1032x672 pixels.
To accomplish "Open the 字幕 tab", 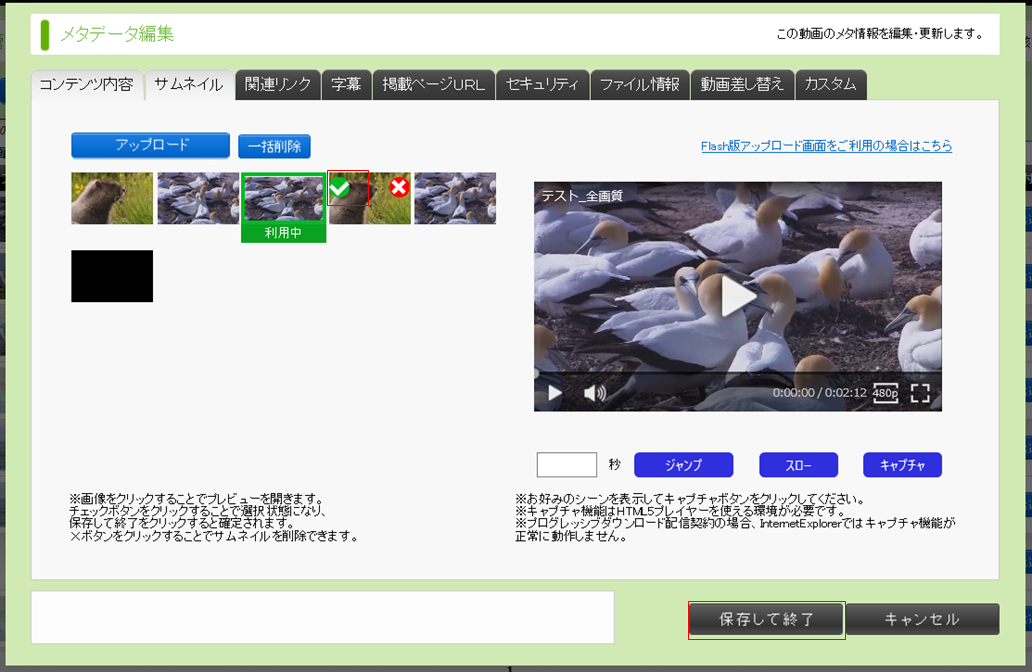I will tap(346, 85).
